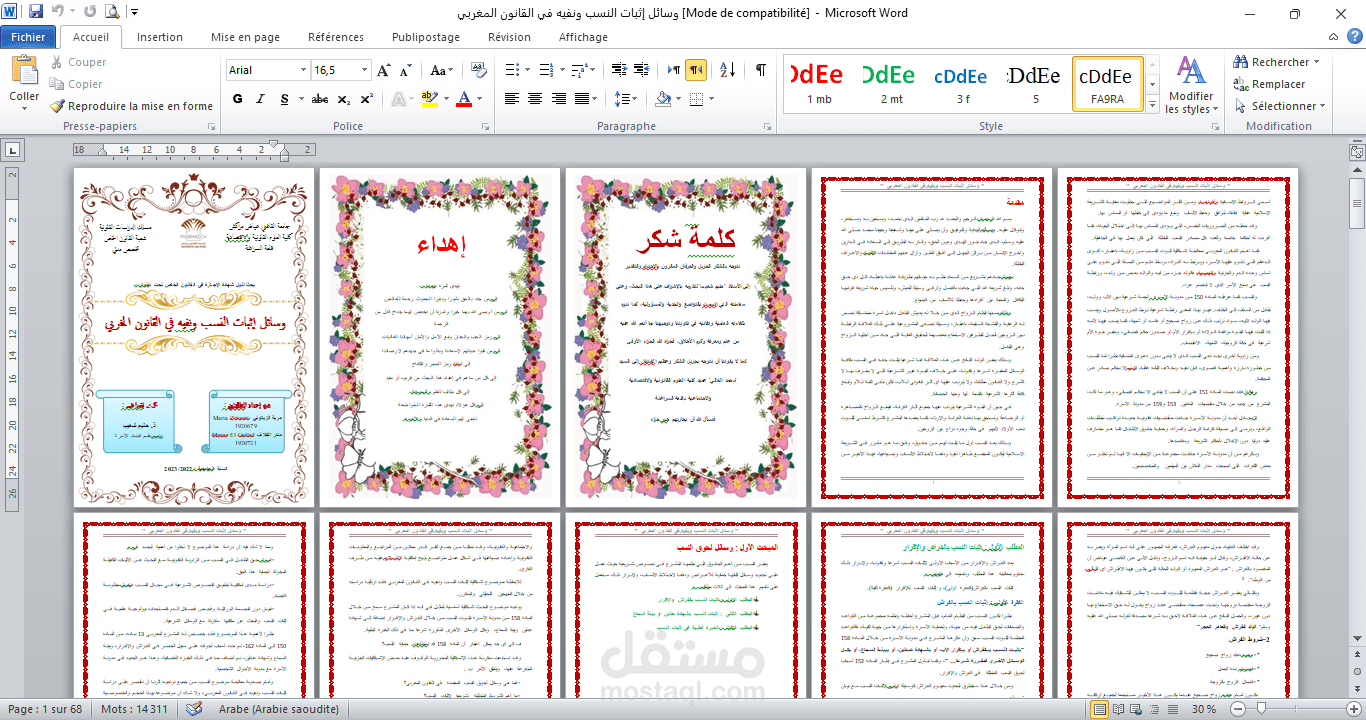1366x720 pixels.
Task: Click the Couper scissors command
Action: point(78,62)
